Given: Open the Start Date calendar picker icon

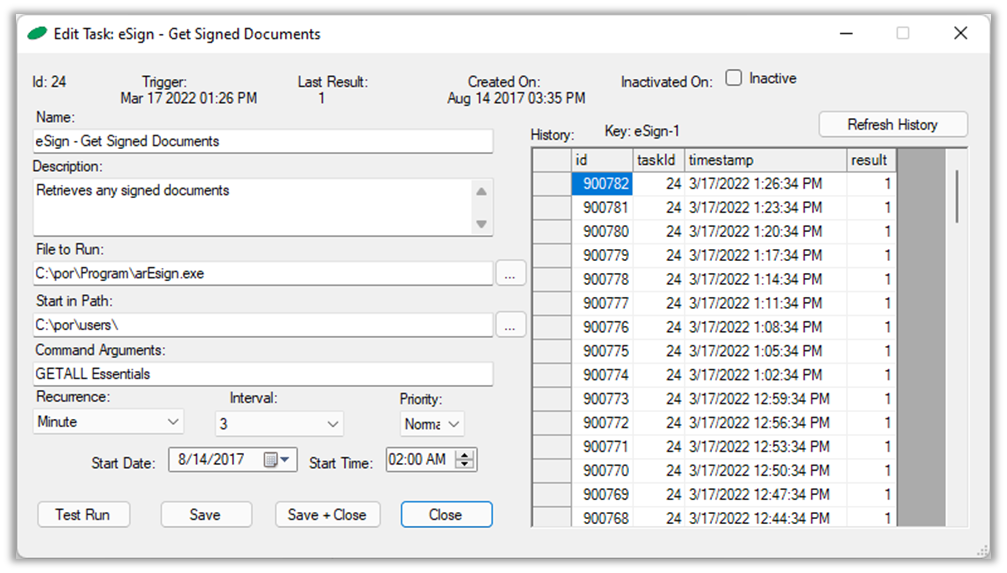Looking at the screenshot, I should (x=272, y=460).
